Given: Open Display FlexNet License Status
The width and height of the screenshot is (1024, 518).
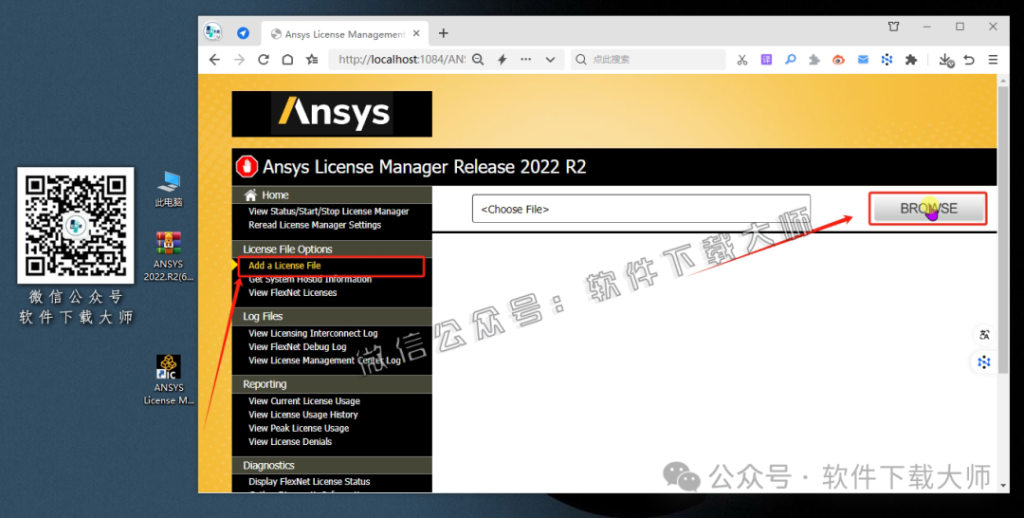Looking at the screenshot, I should tap(309, 481).
